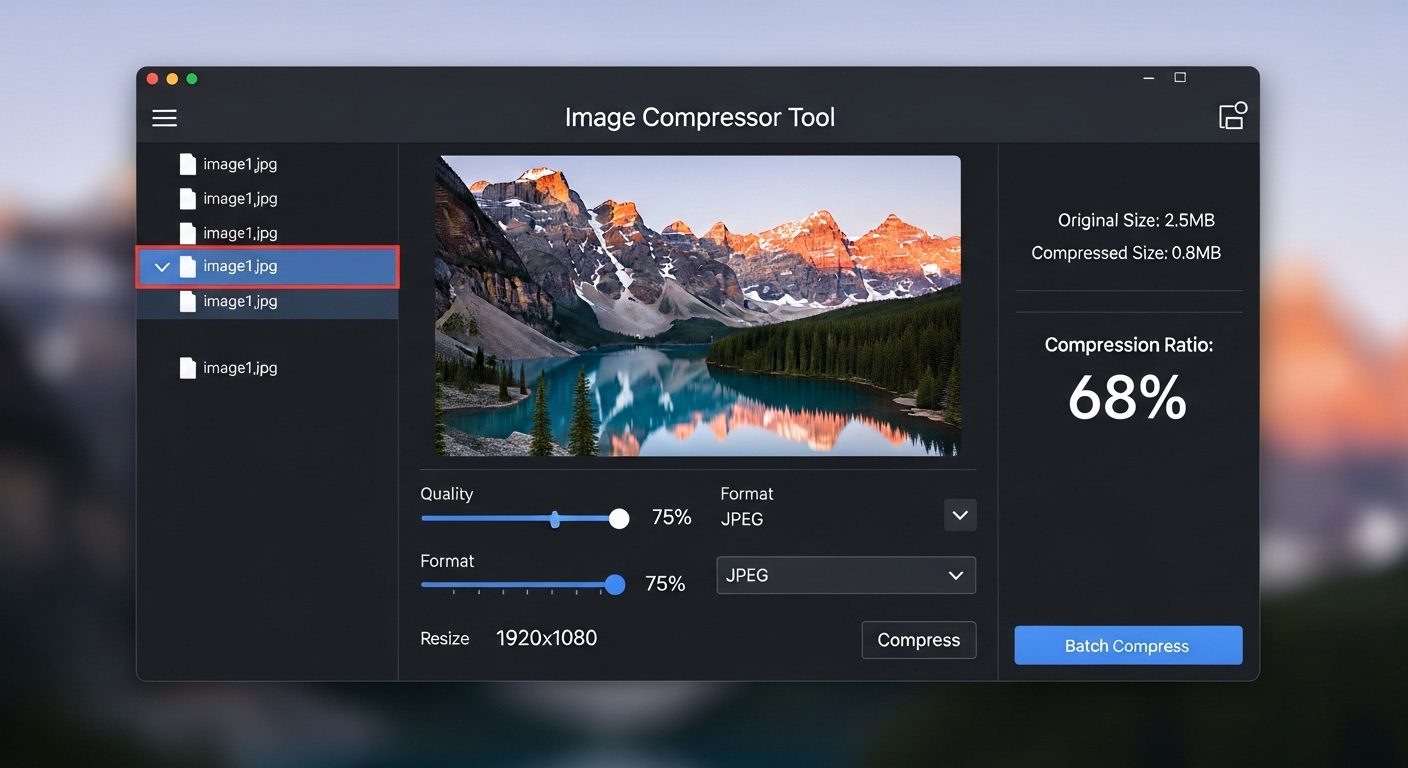Click the file icon in the highlighted row
Viewport: 1408px width, 768px height.
(x=187, y=267)
